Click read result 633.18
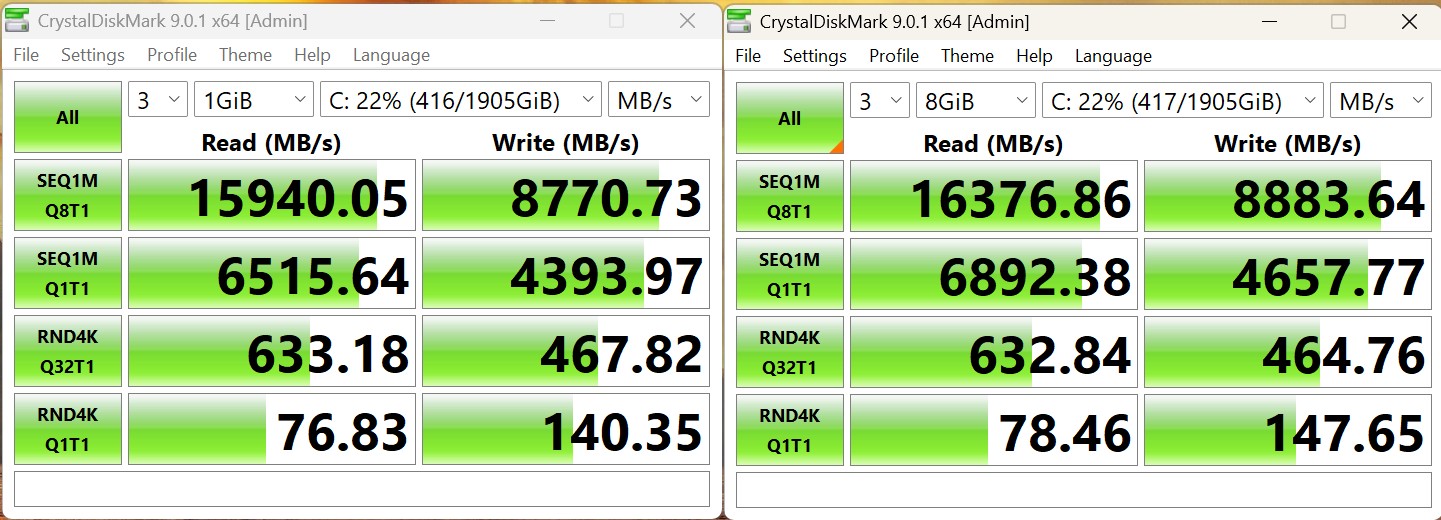1441x520 pixels. tap(272, 351)
